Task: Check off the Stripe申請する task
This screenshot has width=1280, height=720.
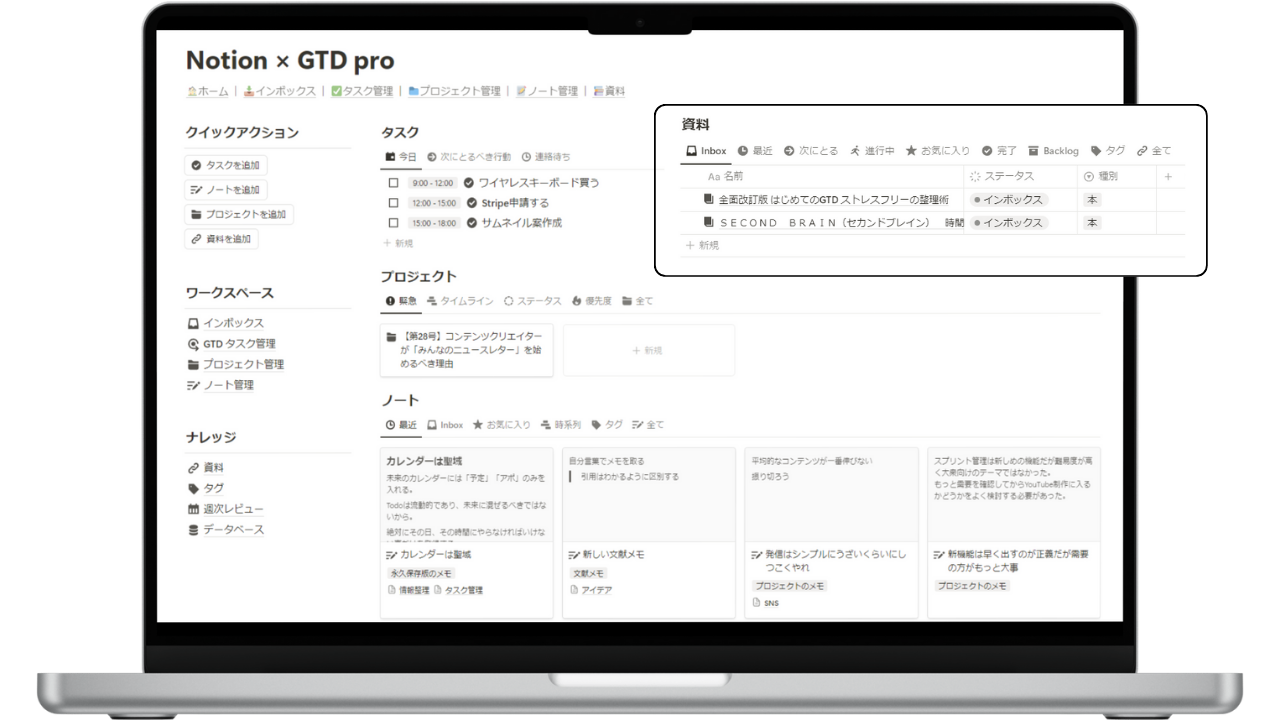Action: [393, 203]
